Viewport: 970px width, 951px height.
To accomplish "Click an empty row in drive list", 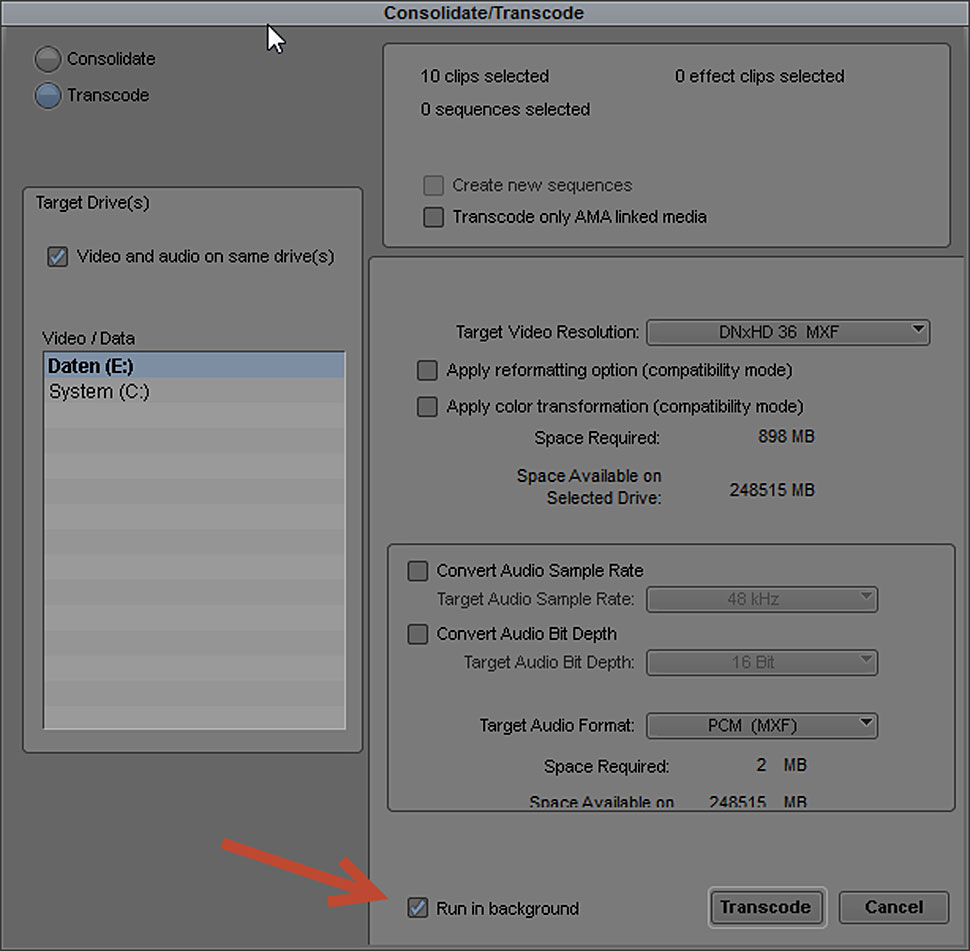I will tap(194, 540).
